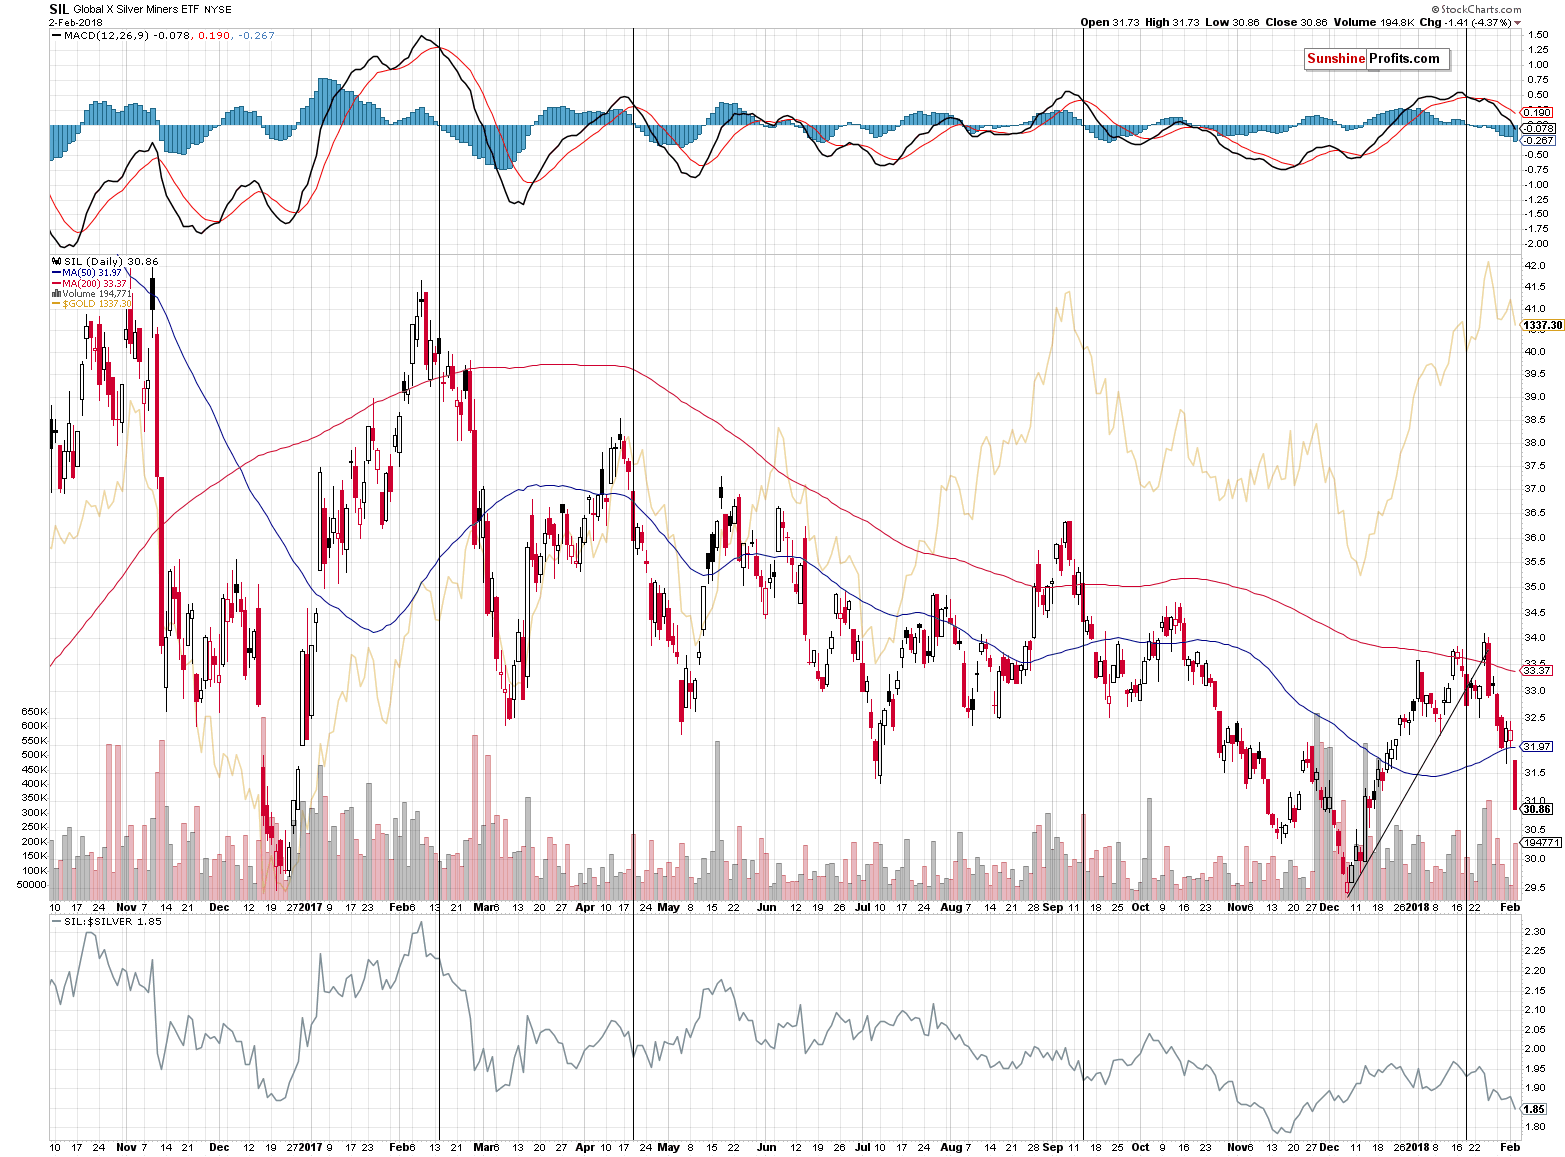Viewport: 1565px width, 1157px height.
Task: Click the 29.5 label on price axis
Action: pos(1534,888)
